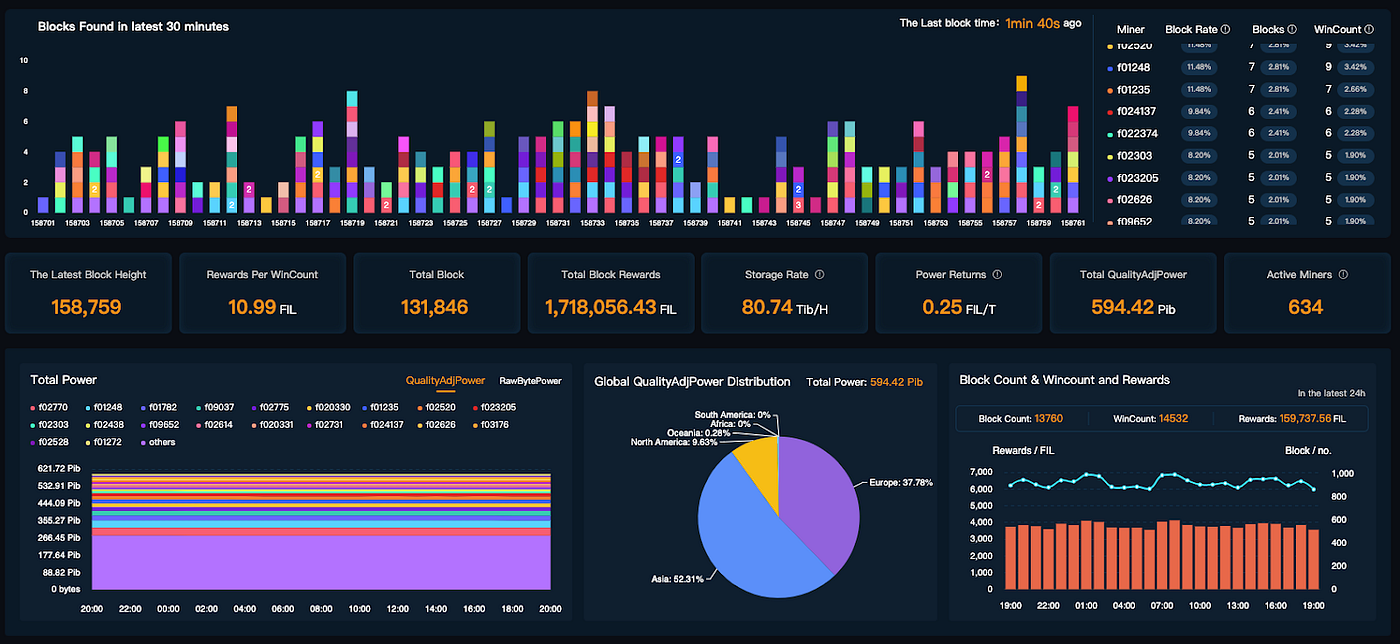Viewport: 1400px width, 644px height.
Task: Click 'Block Count & Wincount and Rewards' title
Action: point(1064,379)
